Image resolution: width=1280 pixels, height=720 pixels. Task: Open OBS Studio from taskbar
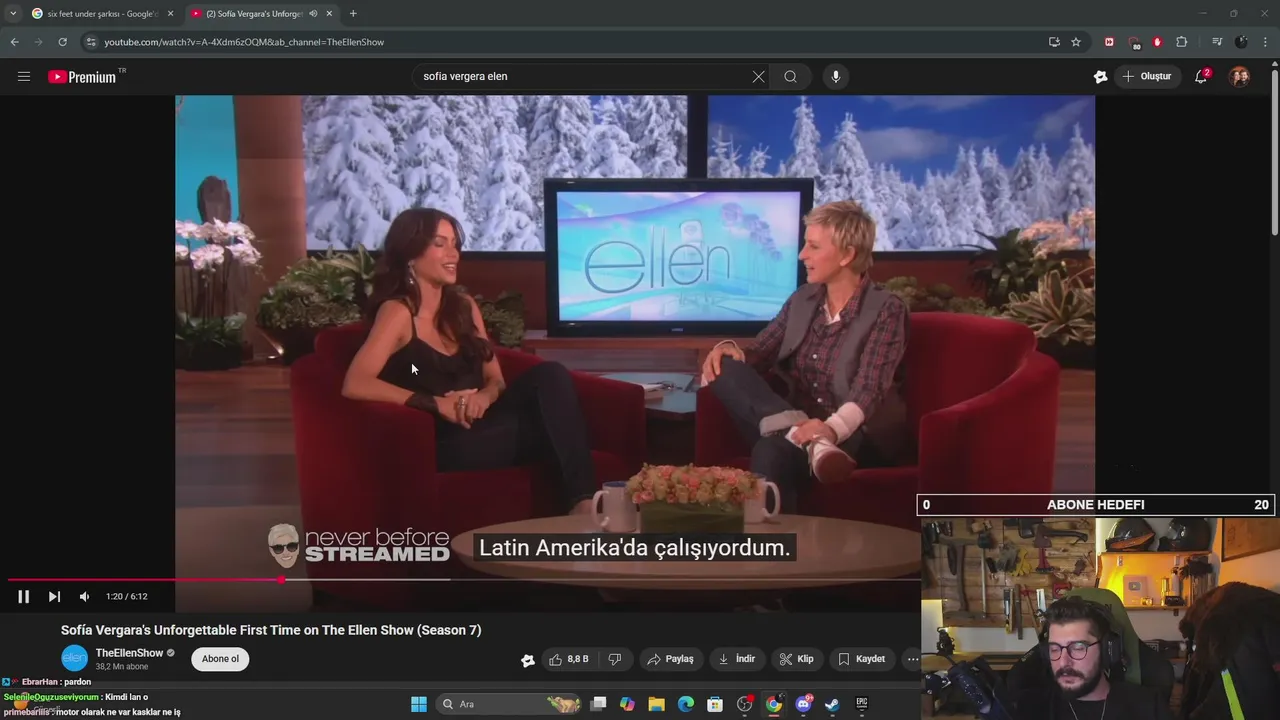click(744, 704)
